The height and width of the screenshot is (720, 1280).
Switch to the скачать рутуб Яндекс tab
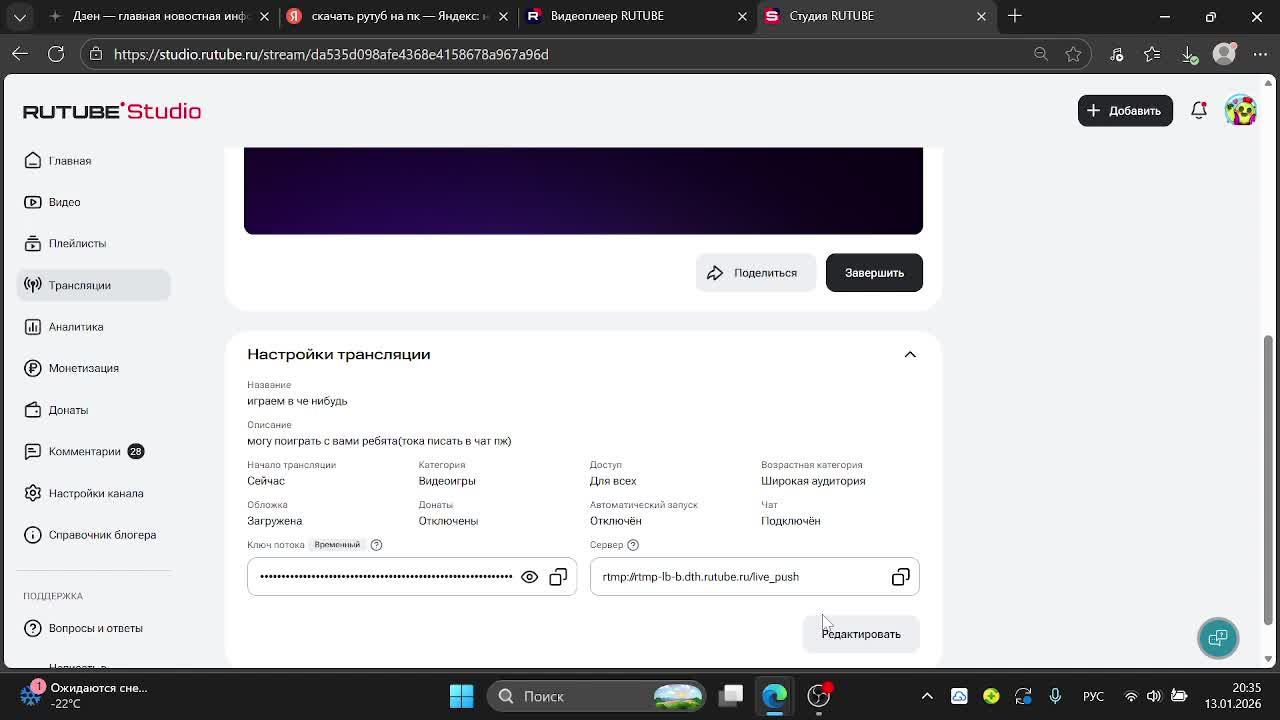point(398,16)
